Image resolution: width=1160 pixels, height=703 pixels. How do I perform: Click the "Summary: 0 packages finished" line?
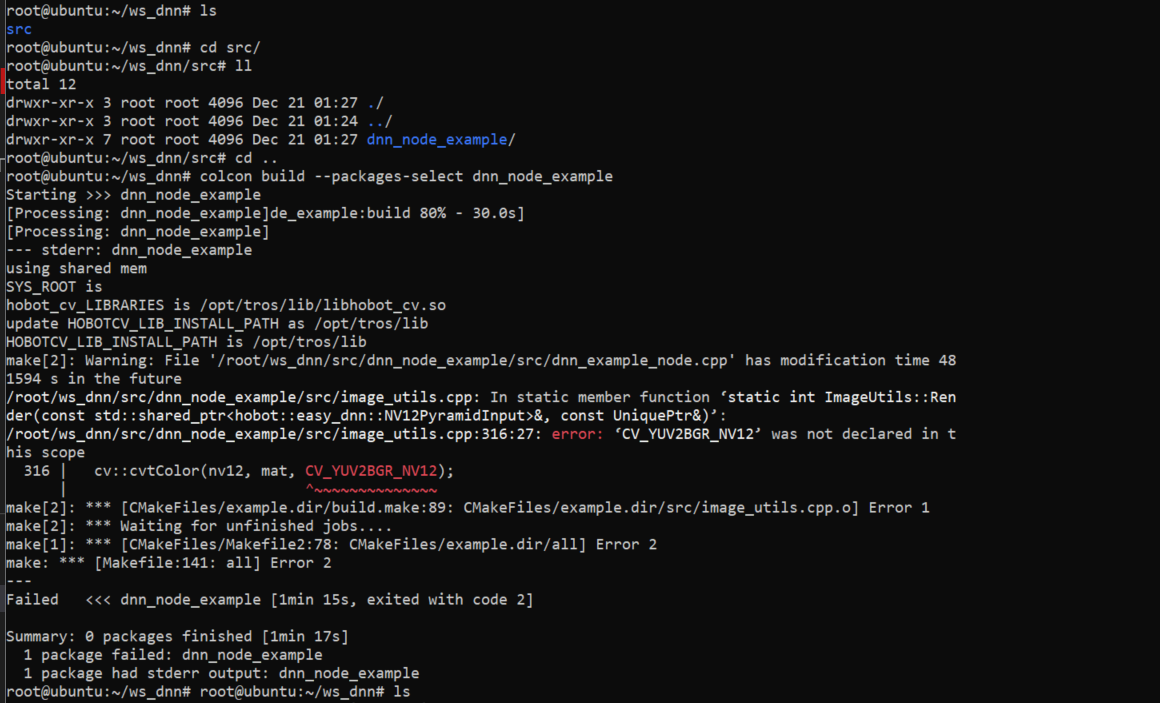[177, 636]
